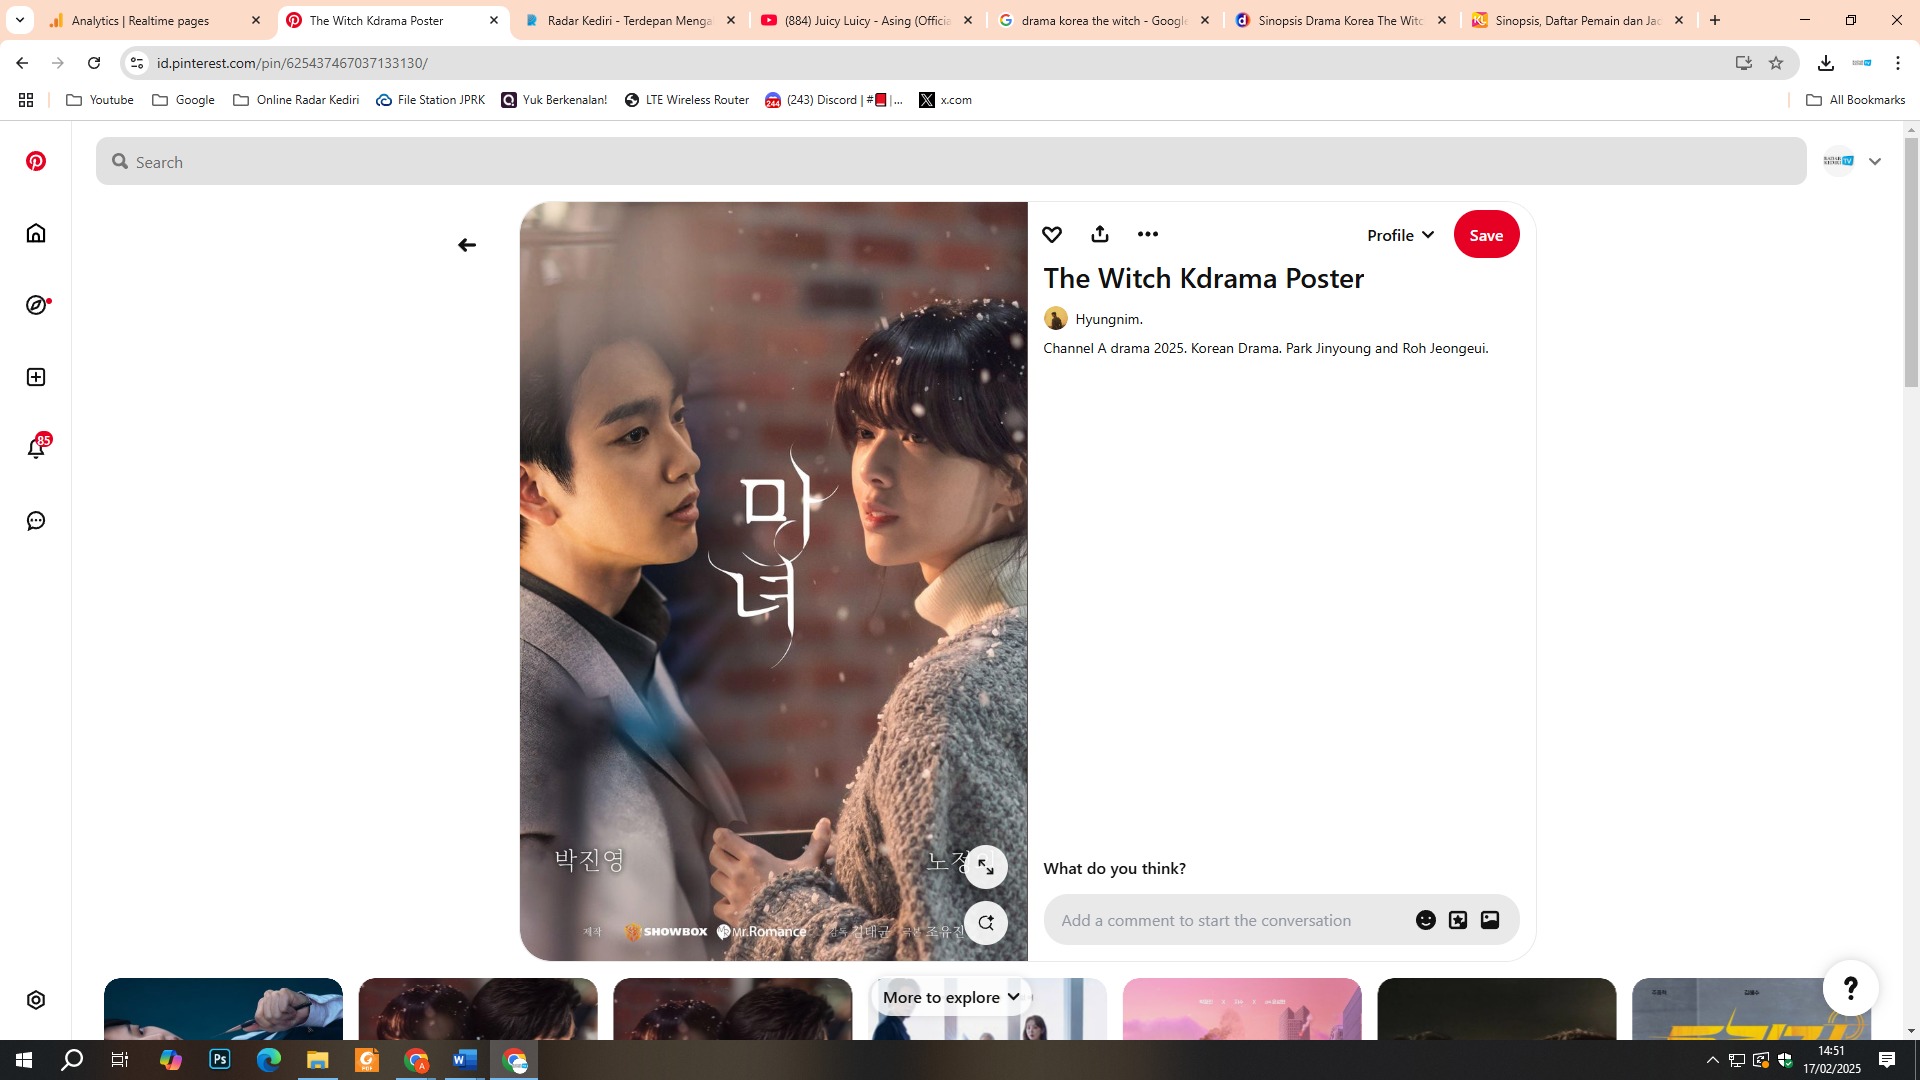
Task: Click the Pinterest logo icon
Action: pyautogui.click(x=36, y=161)
